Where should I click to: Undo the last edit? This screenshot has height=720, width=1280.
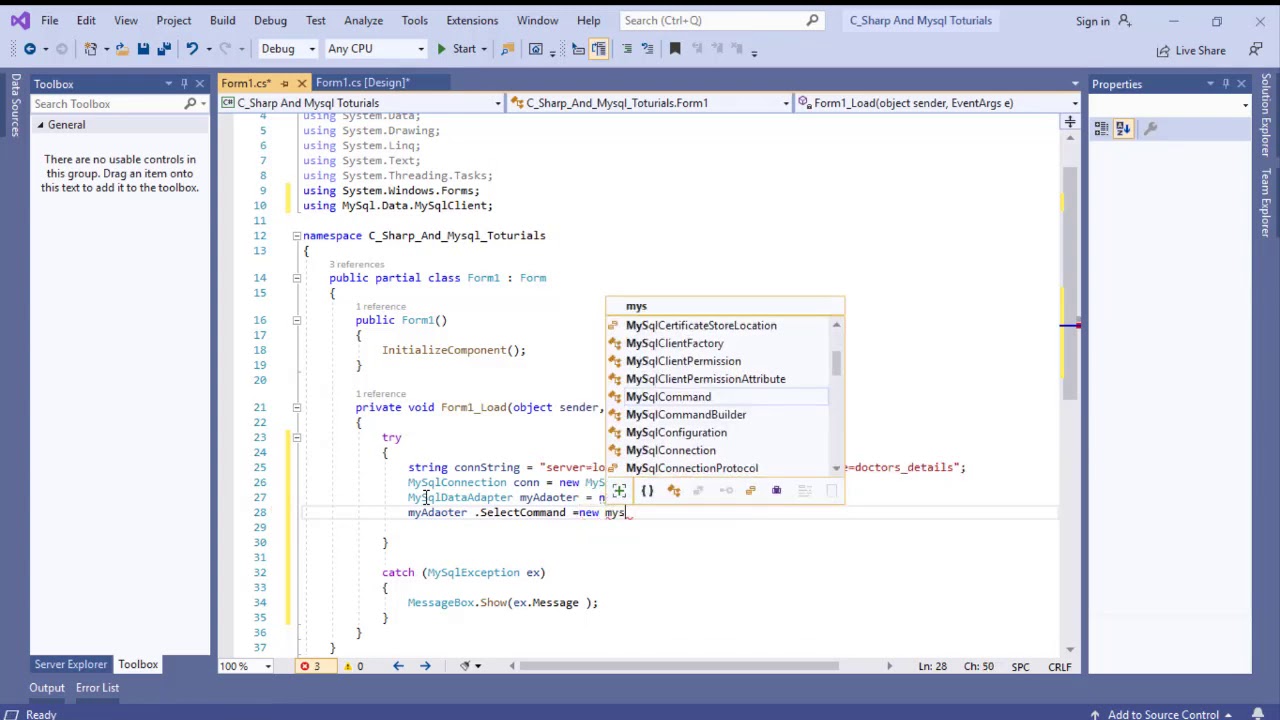click(192, 49)
